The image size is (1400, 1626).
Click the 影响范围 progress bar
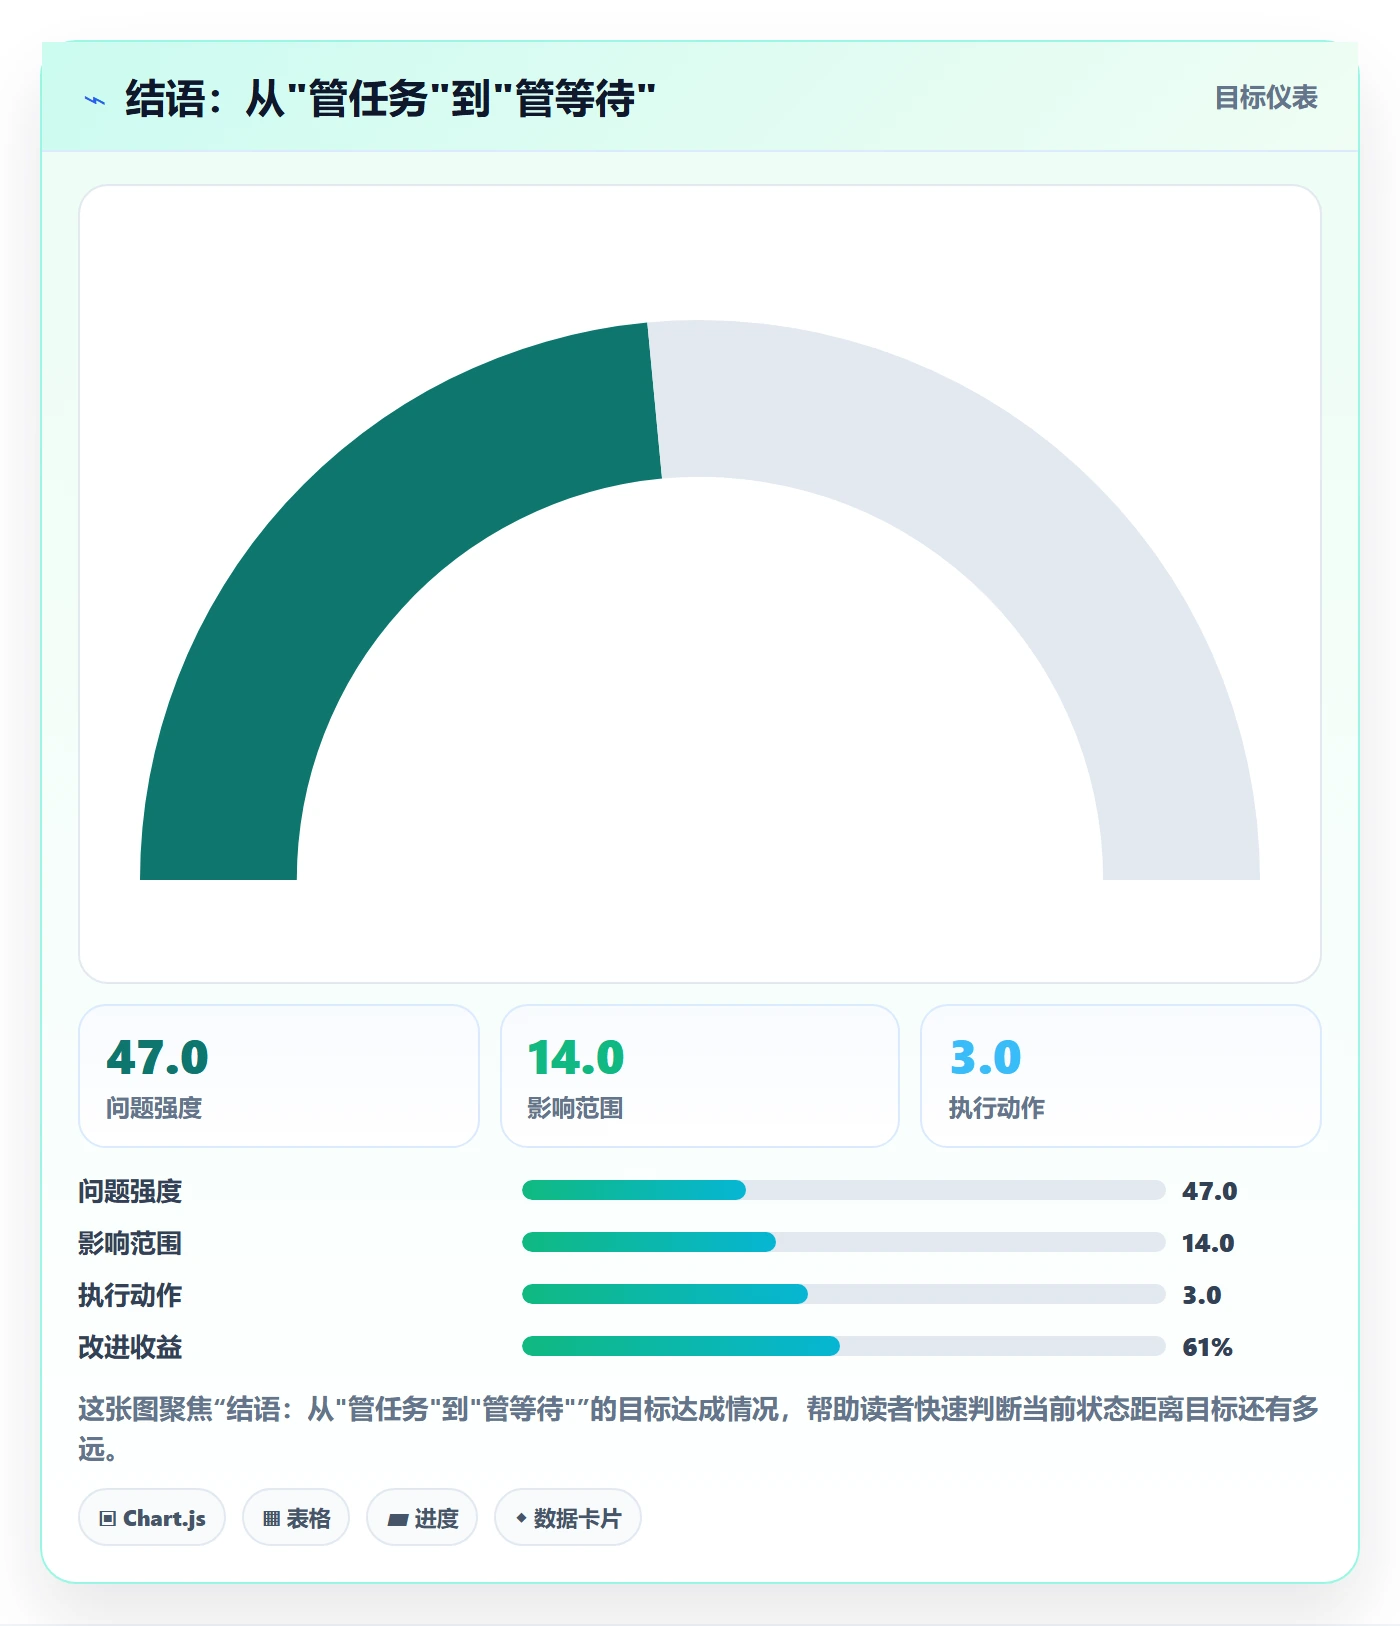pyautogui.click(x=843, y=1242)
